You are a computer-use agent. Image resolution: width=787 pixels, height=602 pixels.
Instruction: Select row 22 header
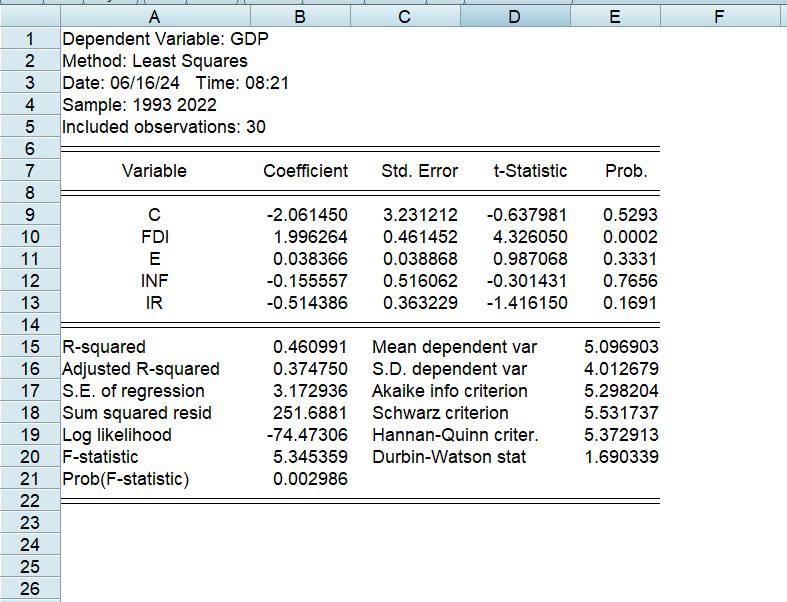30,500
